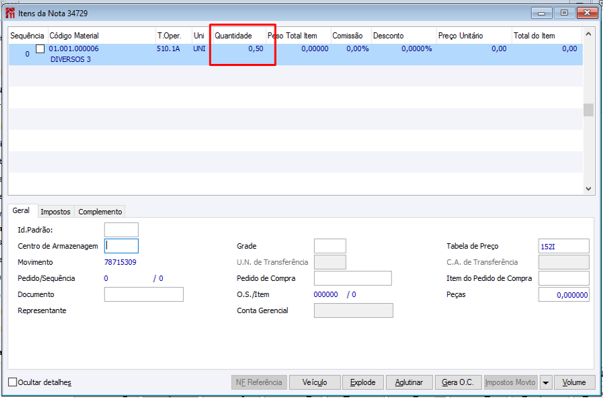The height and width of the screenshot is (398, 603).
Task: Maximize the Itens da Nota window
Action: tap(564, 13)
